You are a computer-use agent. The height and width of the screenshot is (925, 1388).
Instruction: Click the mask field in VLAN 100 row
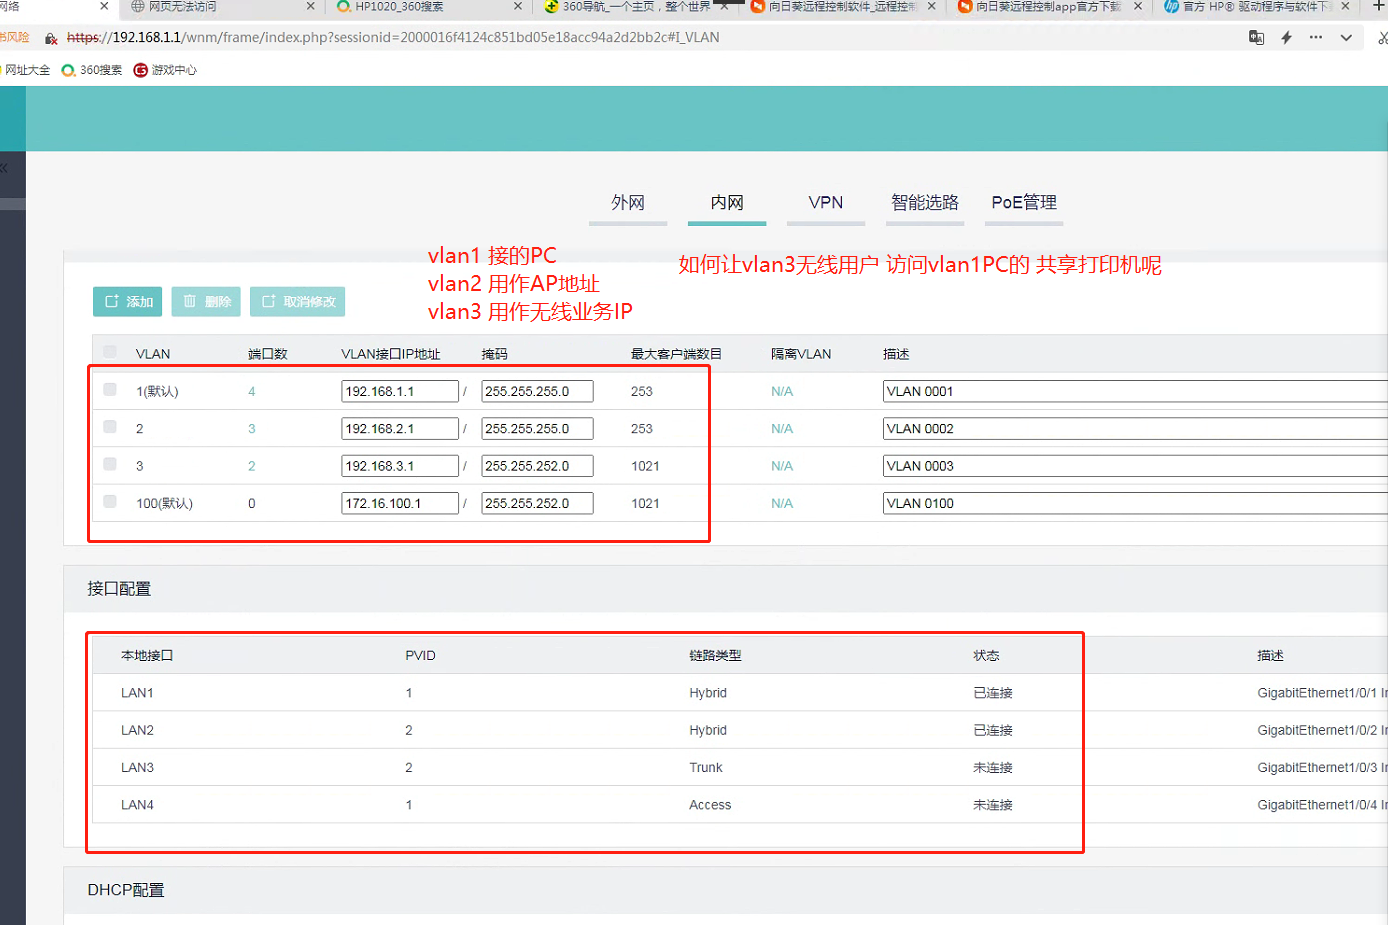[537, 503]
